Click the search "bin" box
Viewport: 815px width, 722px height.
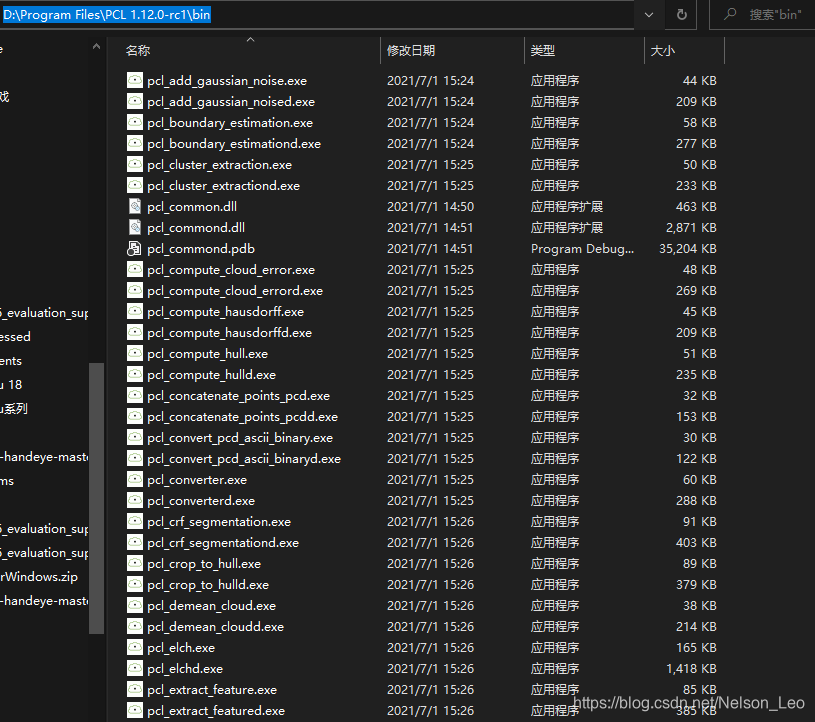pyautogui.click(x=763, y=15)
